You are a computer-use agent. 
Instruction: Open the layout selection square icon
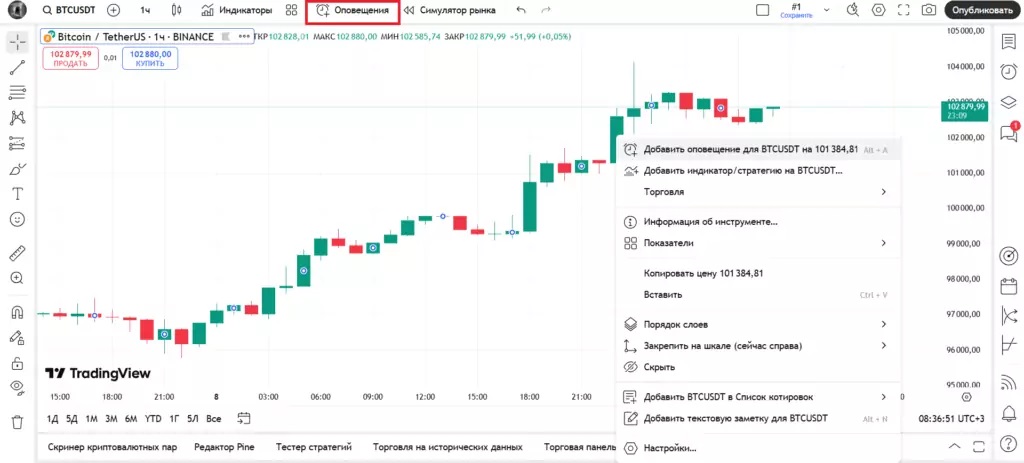(762, 10)
